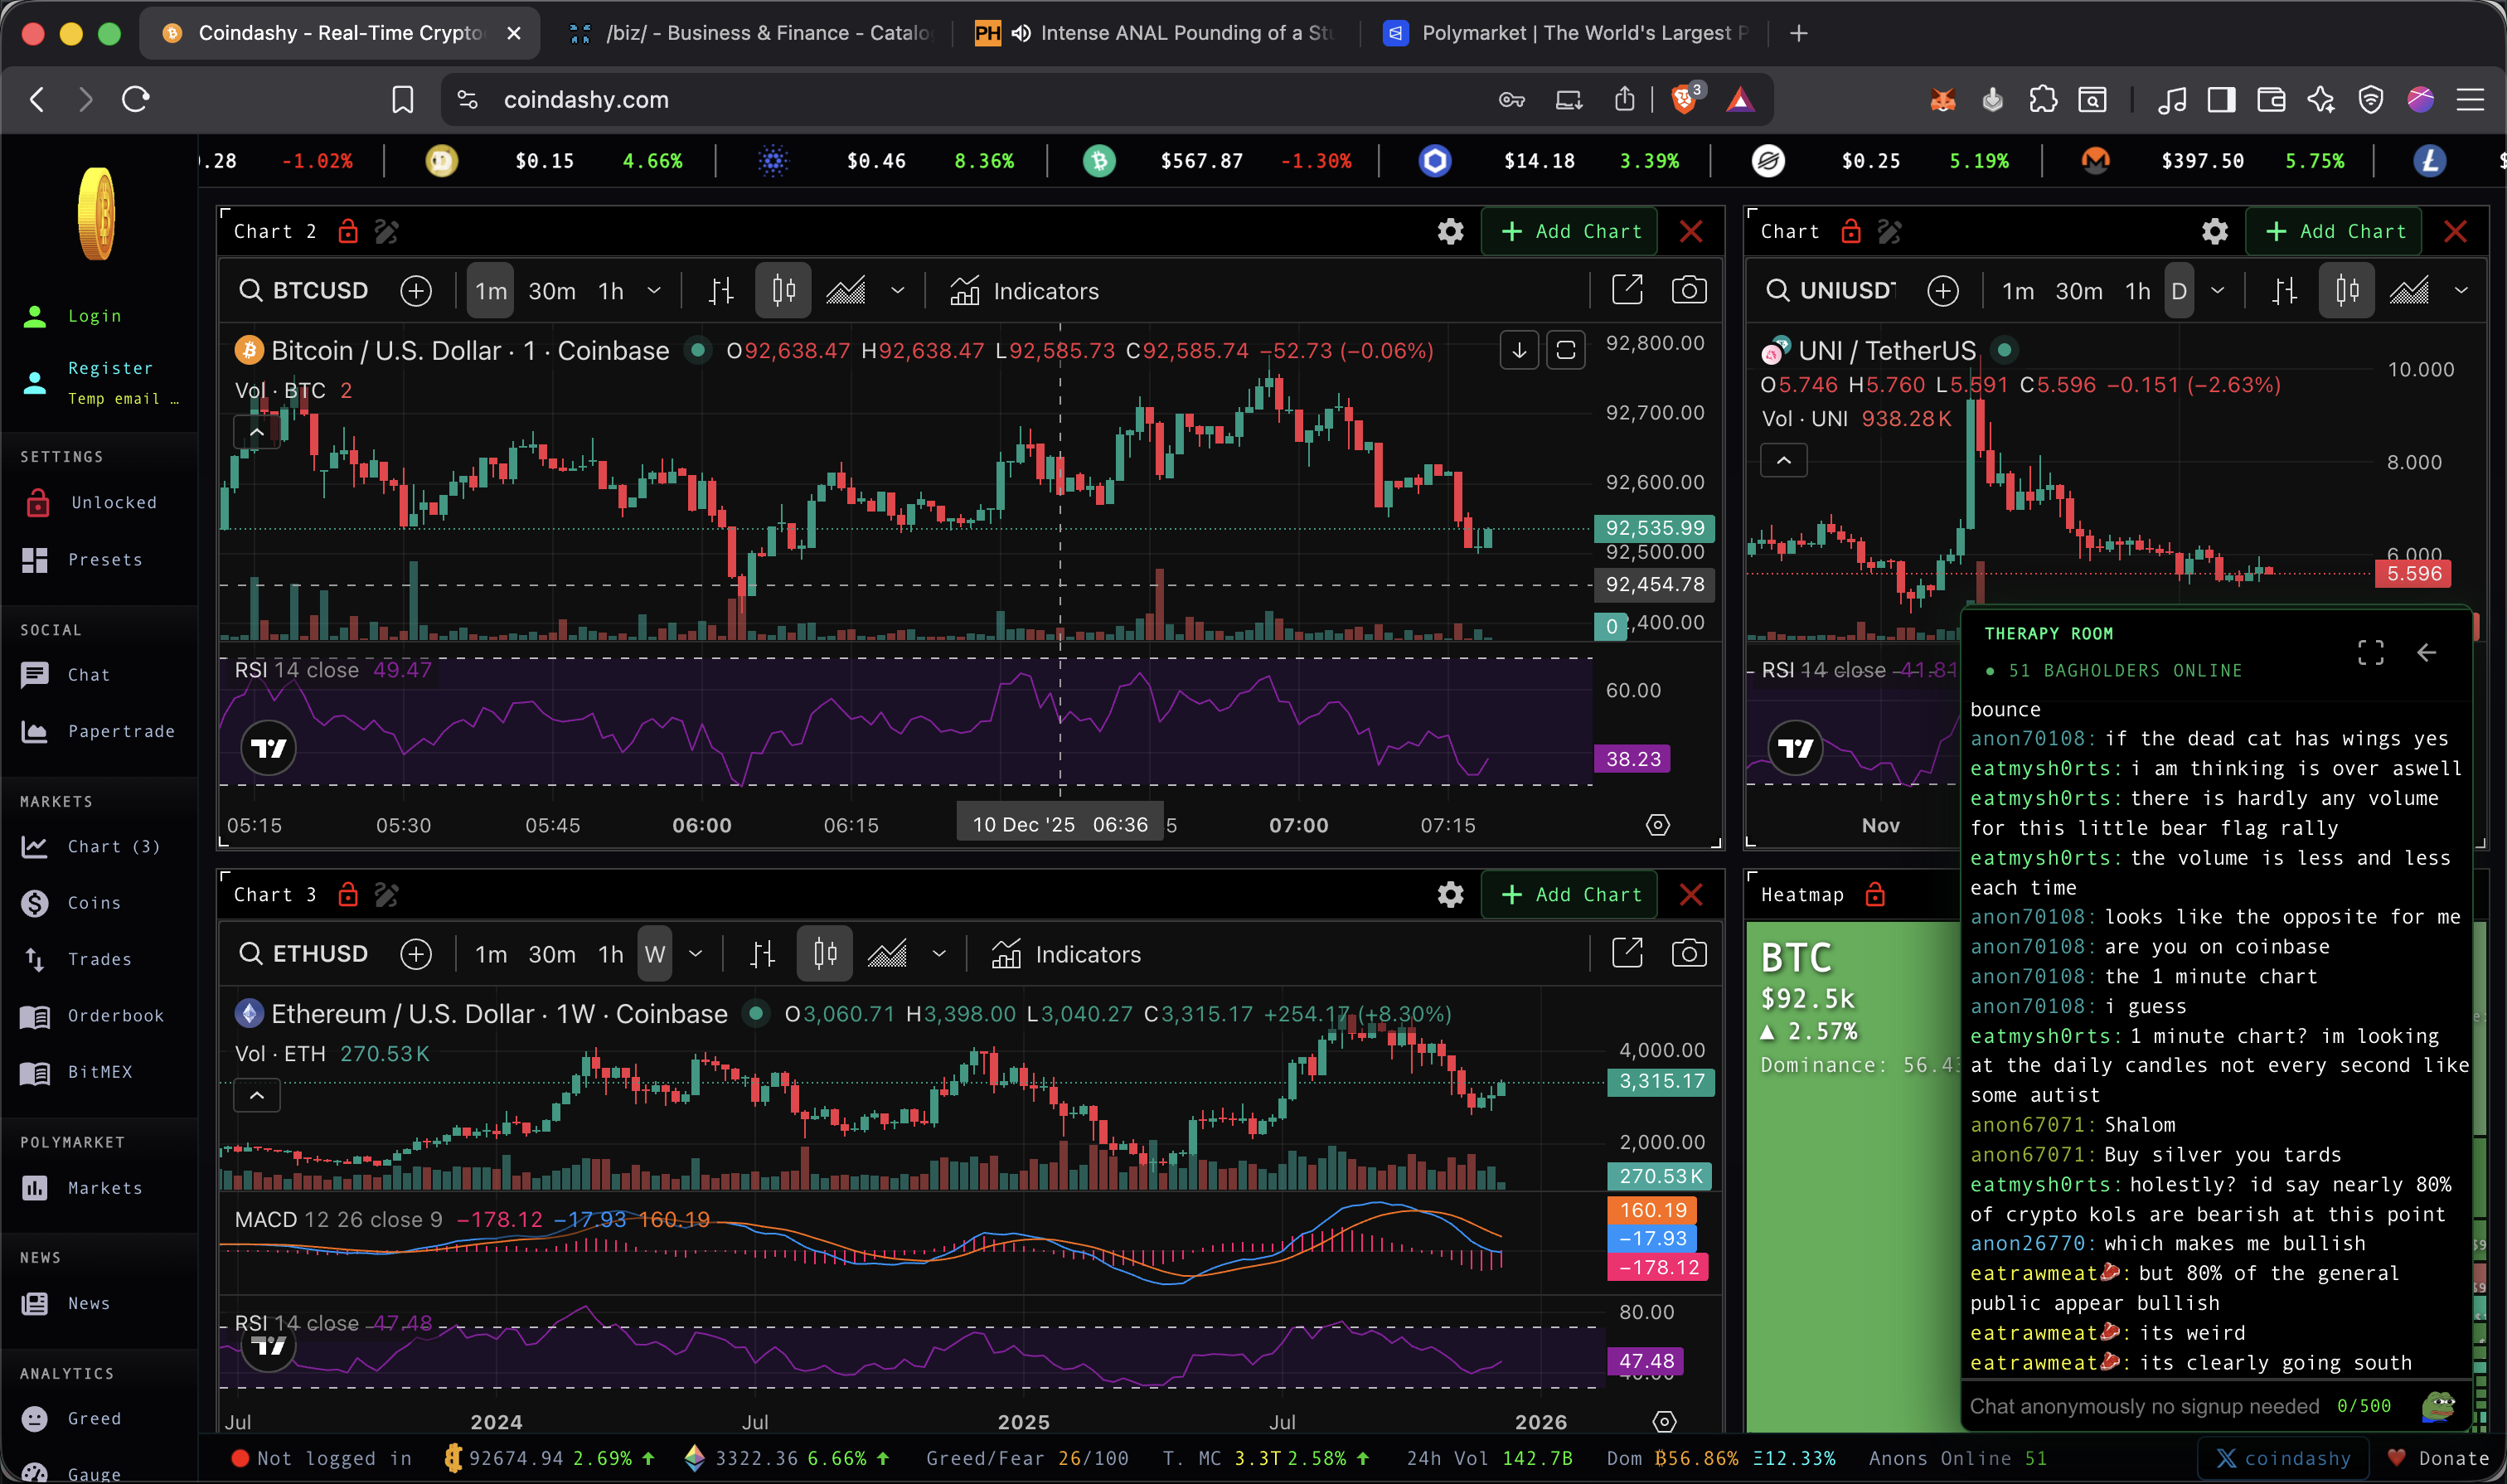Click the compare symbol plus next to UNIUSDT
This screenshot has height=1484, width=2507.
pos(1942,291)
